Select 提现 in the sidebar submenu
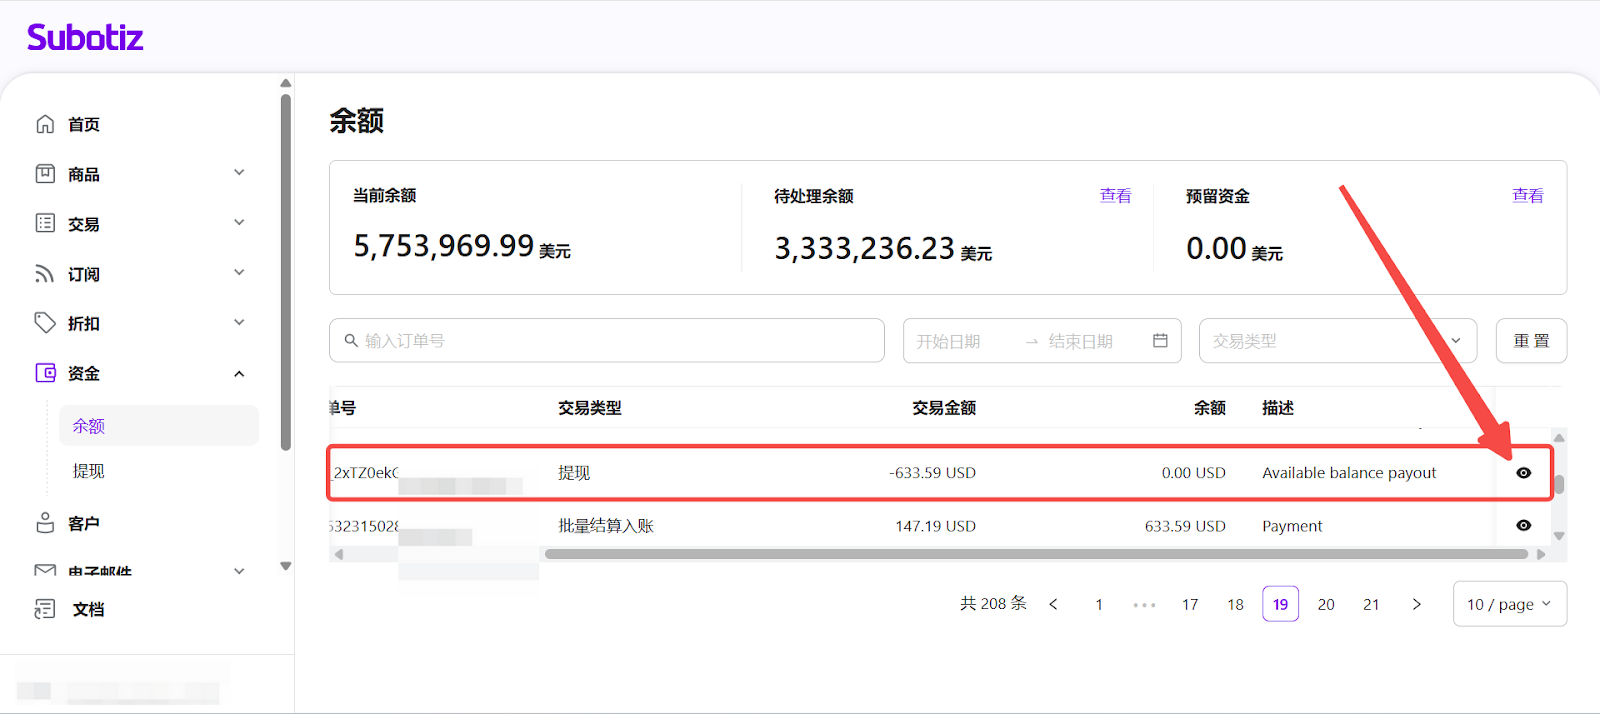 (89, 471)
